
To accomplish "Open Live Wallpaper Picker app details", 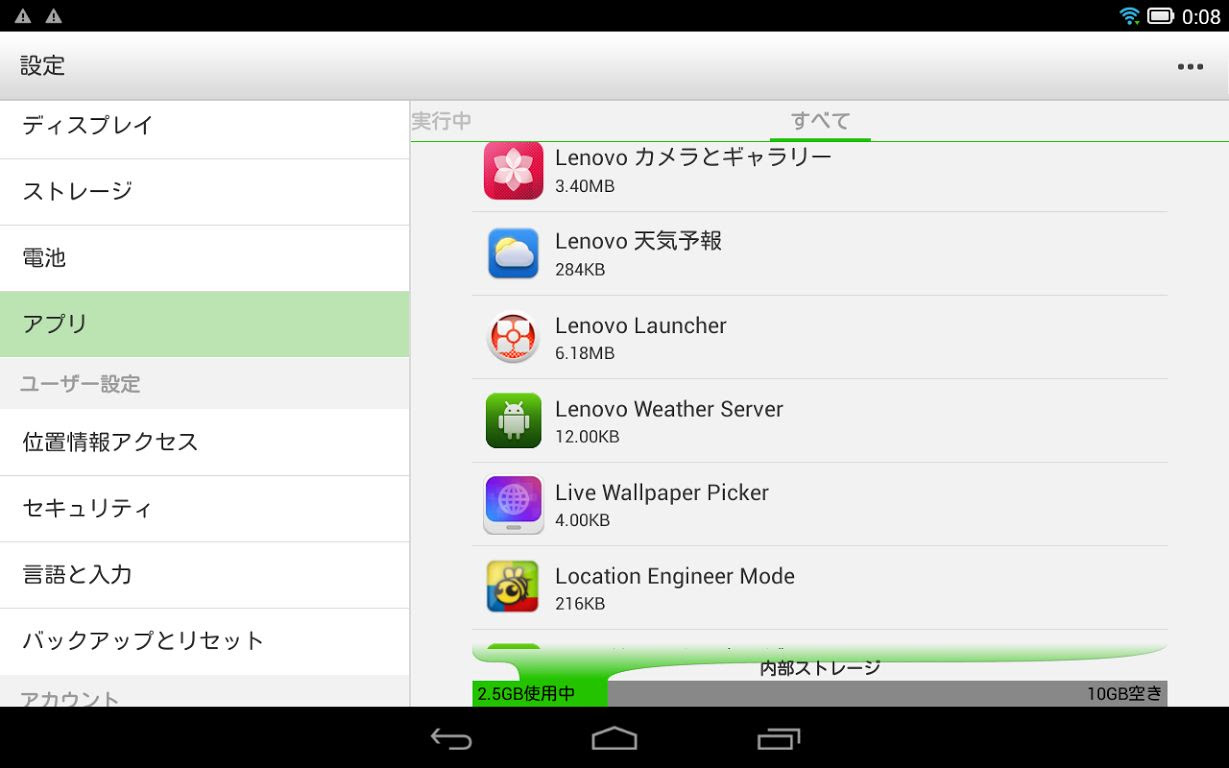I will point(820,505).
